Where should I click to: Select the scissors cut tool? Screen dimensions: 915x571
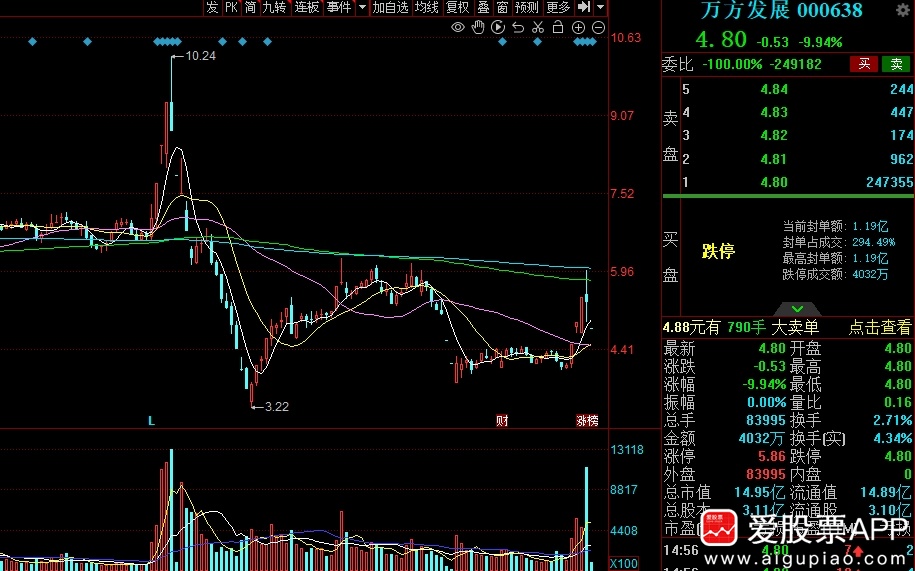538,27
